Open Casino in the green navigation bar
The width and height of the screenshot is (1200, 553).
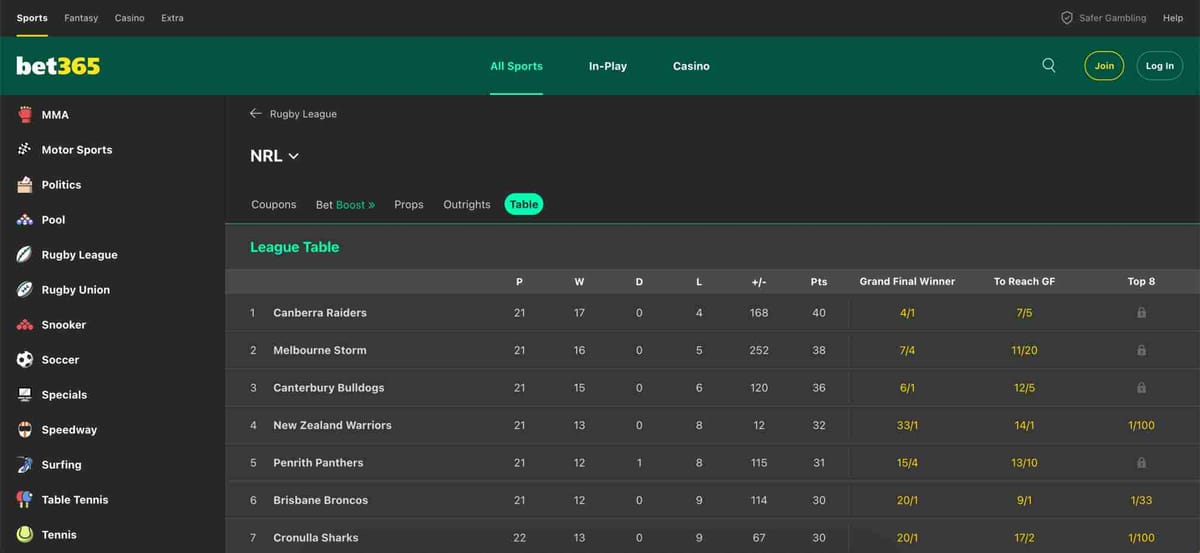(x=691, y=66)
